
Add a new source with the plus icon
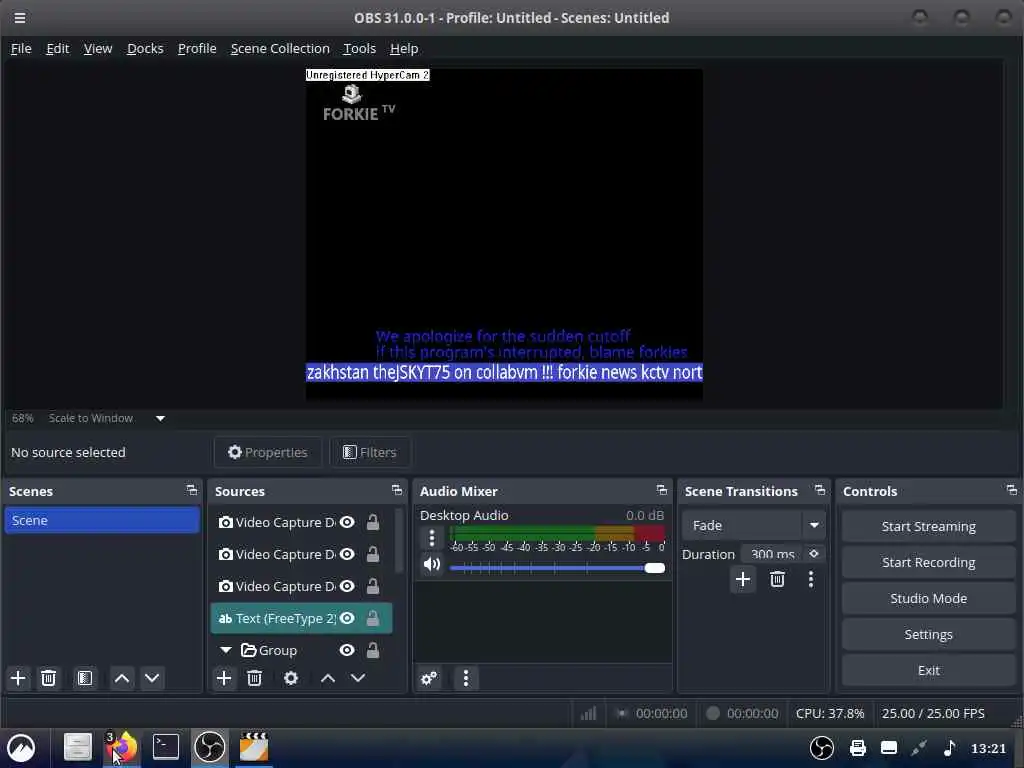[x=224, y=678]
